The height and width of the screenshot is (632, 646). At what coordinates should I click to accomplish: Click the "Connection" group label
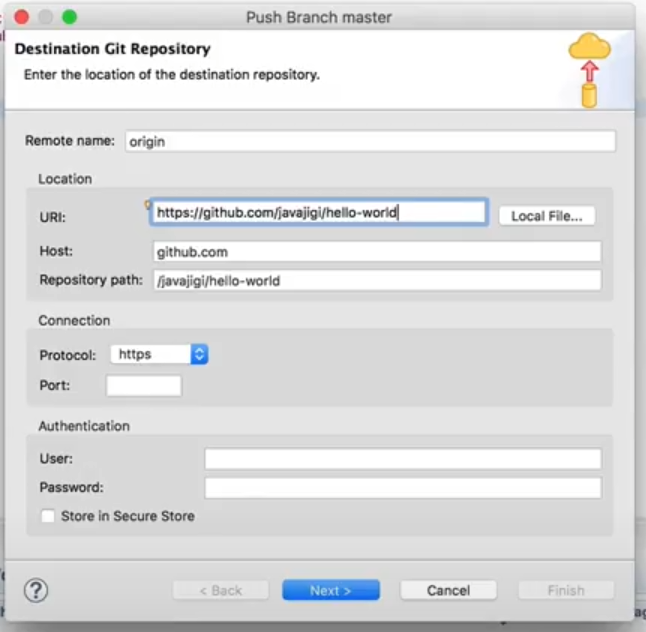click(74, 320)
